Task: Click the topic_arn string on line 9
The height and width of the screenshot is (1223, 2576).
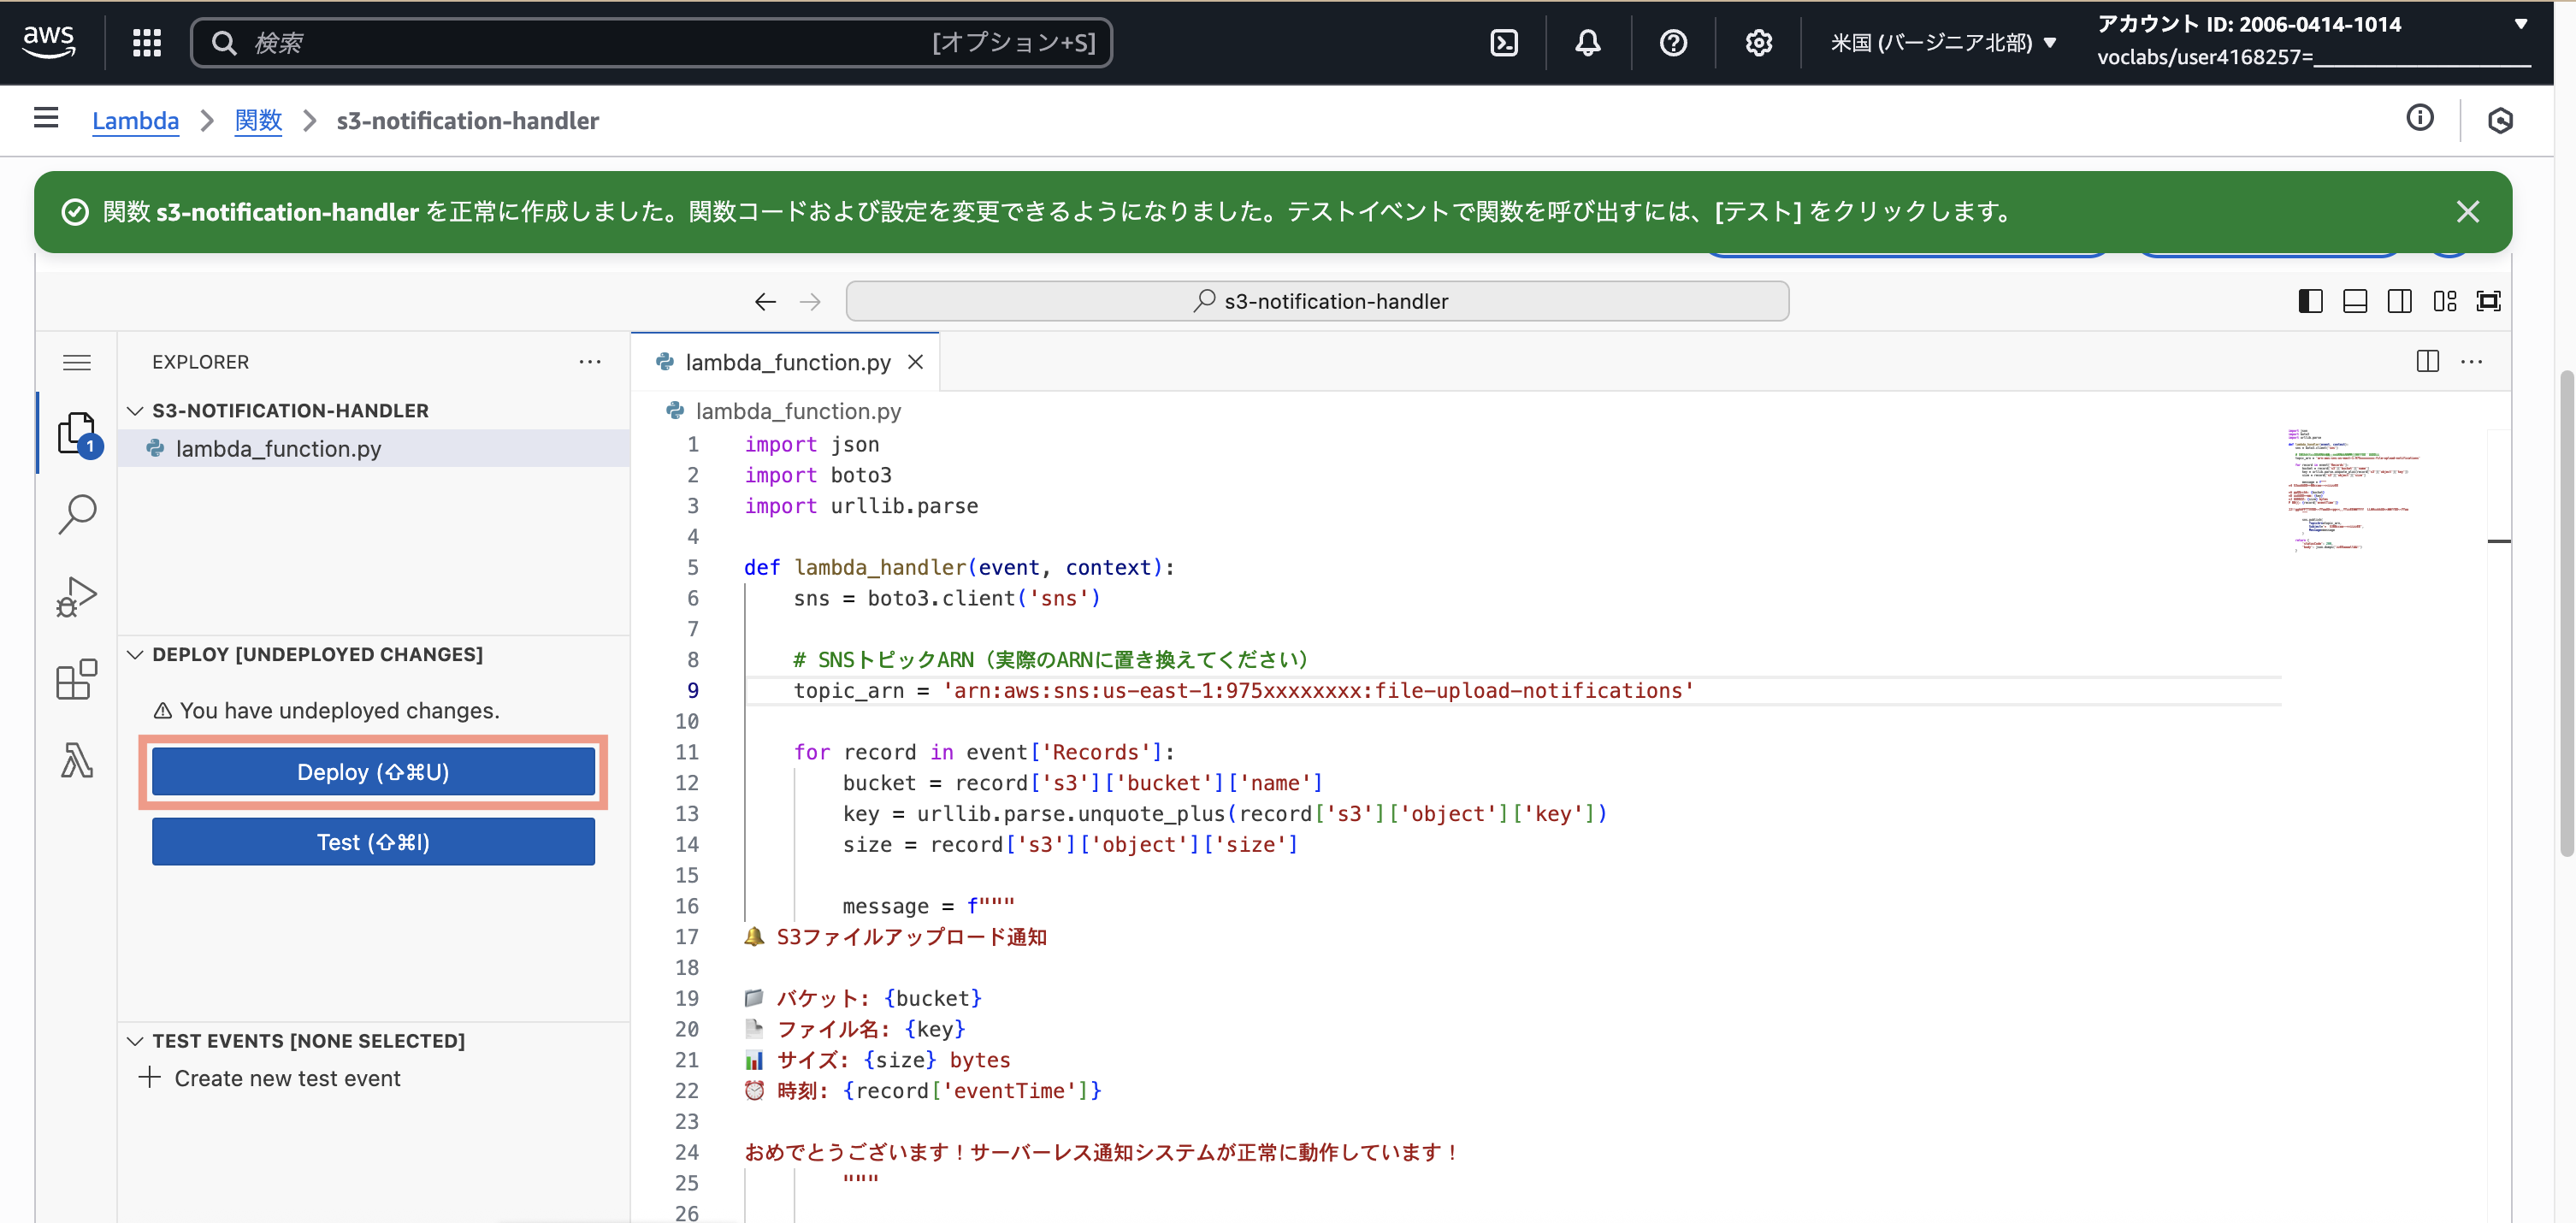Action: pyautogui.click(x=1318, y=690)
